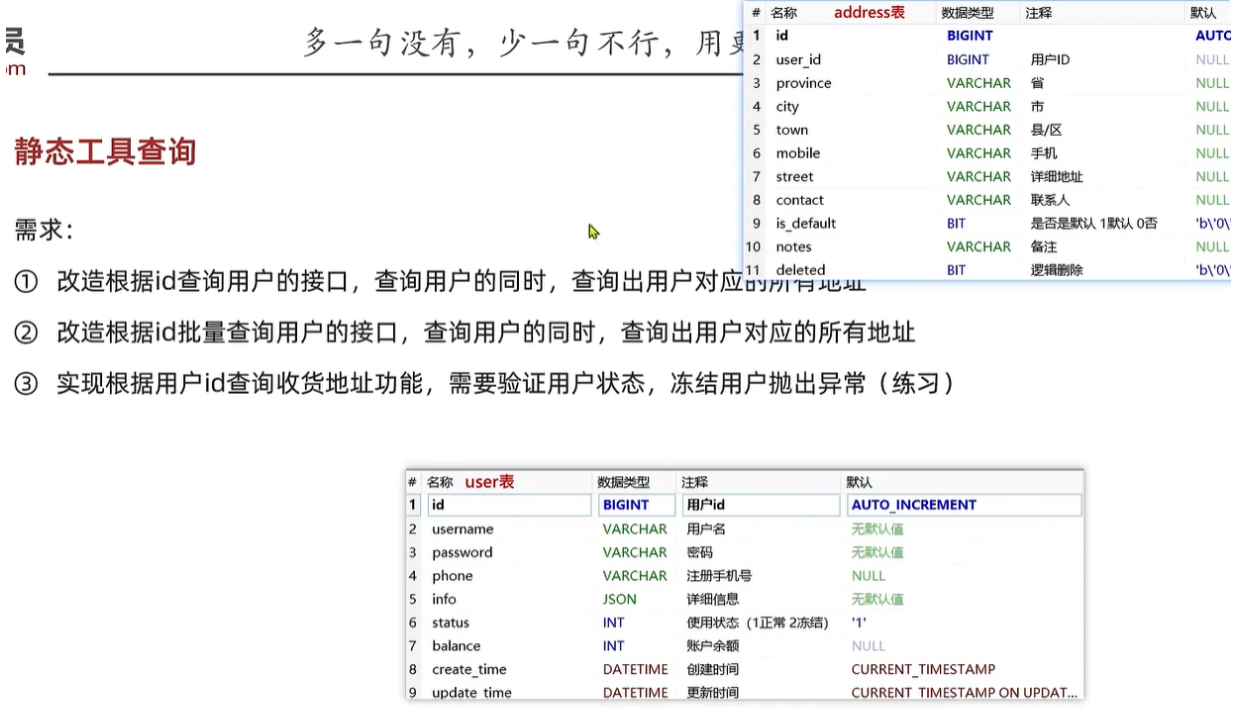This screenshot has height=715, width=1259.
Task: Select the user_id row in address table
Action: pyautogui.click(x=798, y=60)
